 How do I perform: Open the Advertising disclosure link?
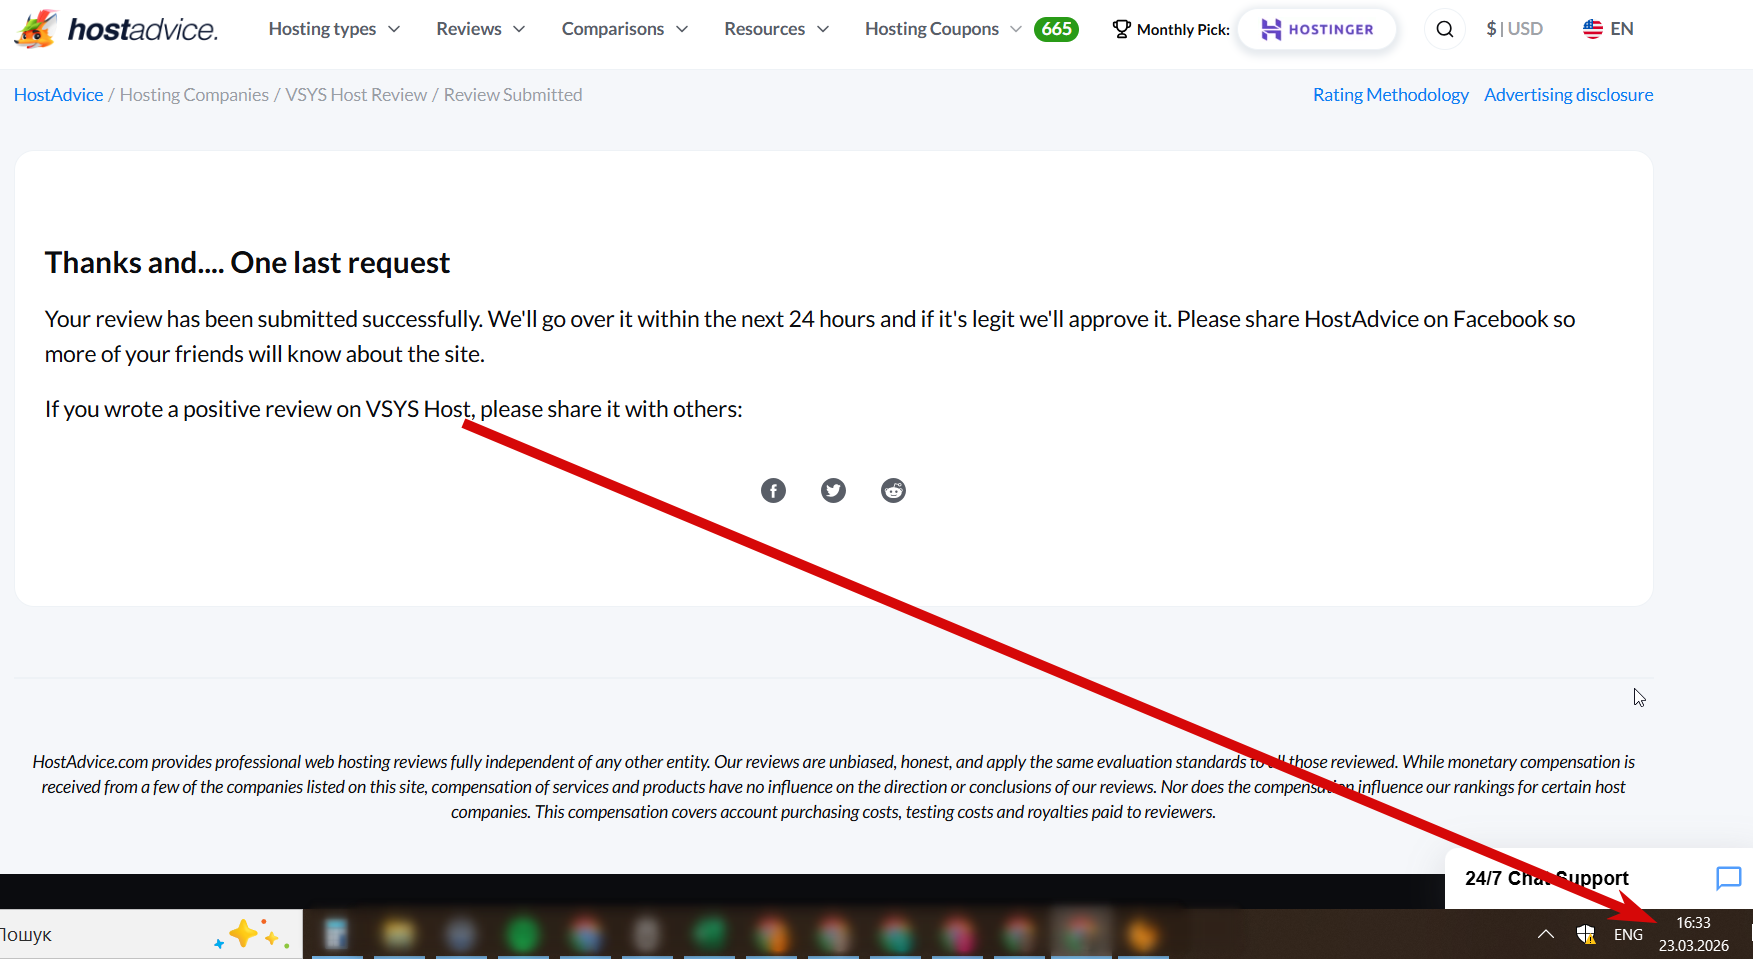(x=1568, y=95)
